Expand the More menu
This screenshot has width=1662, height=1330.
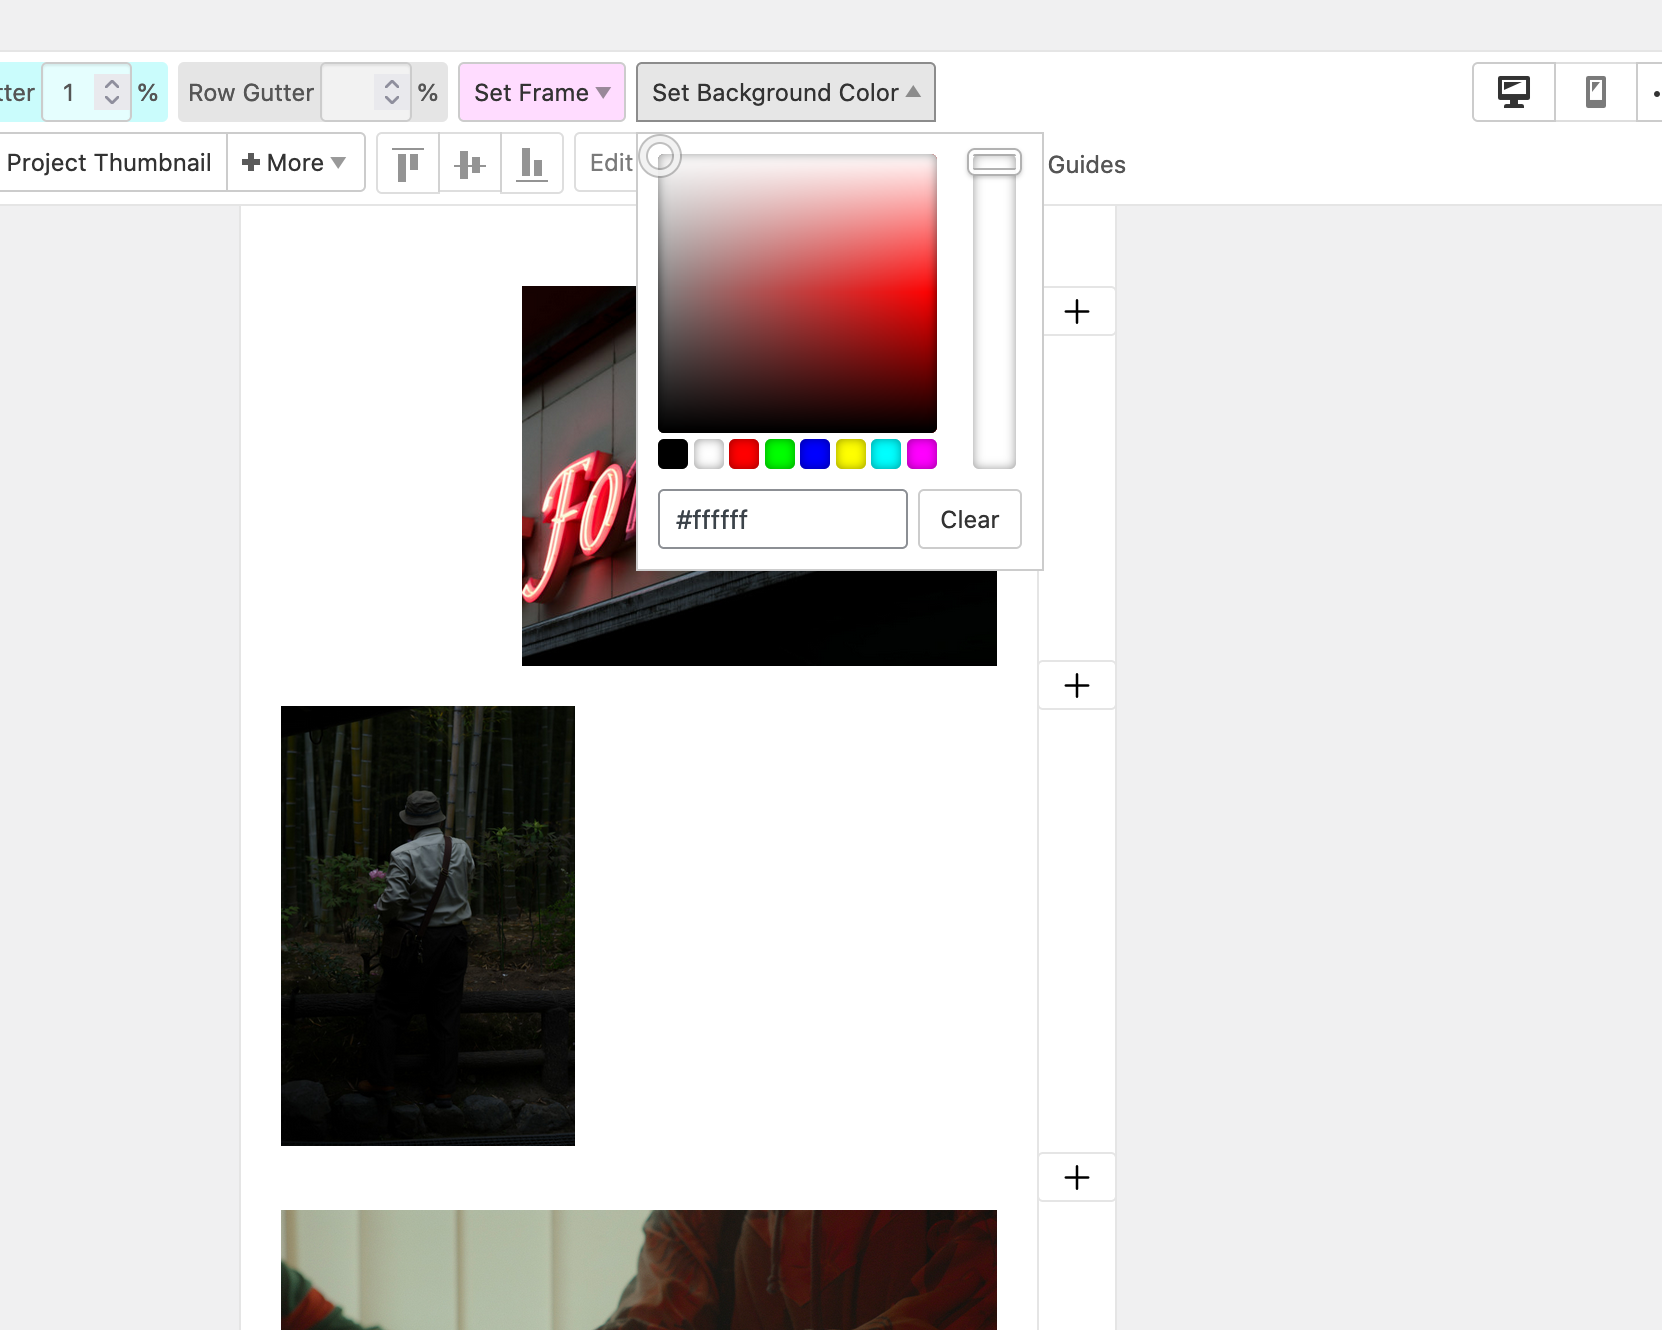tap(295, 163)
